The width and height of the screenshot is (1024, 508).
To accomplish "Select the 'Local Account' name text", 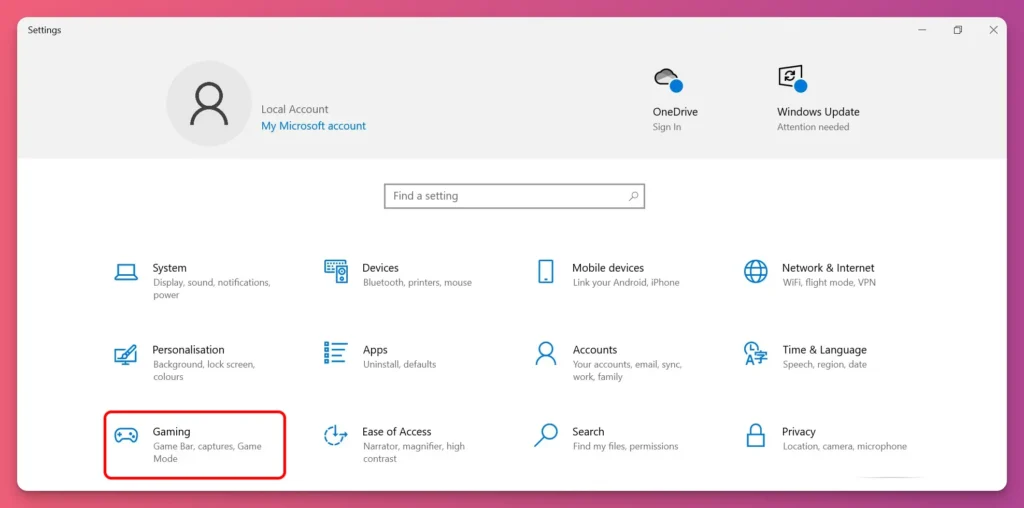I will point(295,109).
